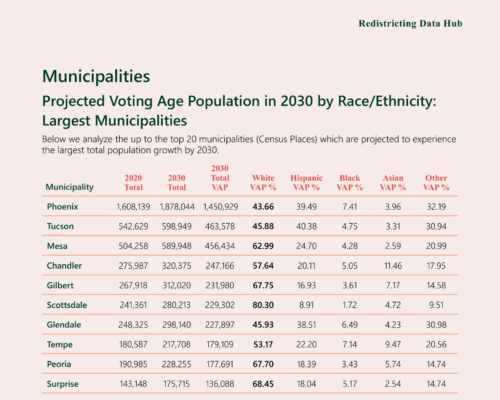
Task: Click the White VAP % column header
Action: [263, 182]
